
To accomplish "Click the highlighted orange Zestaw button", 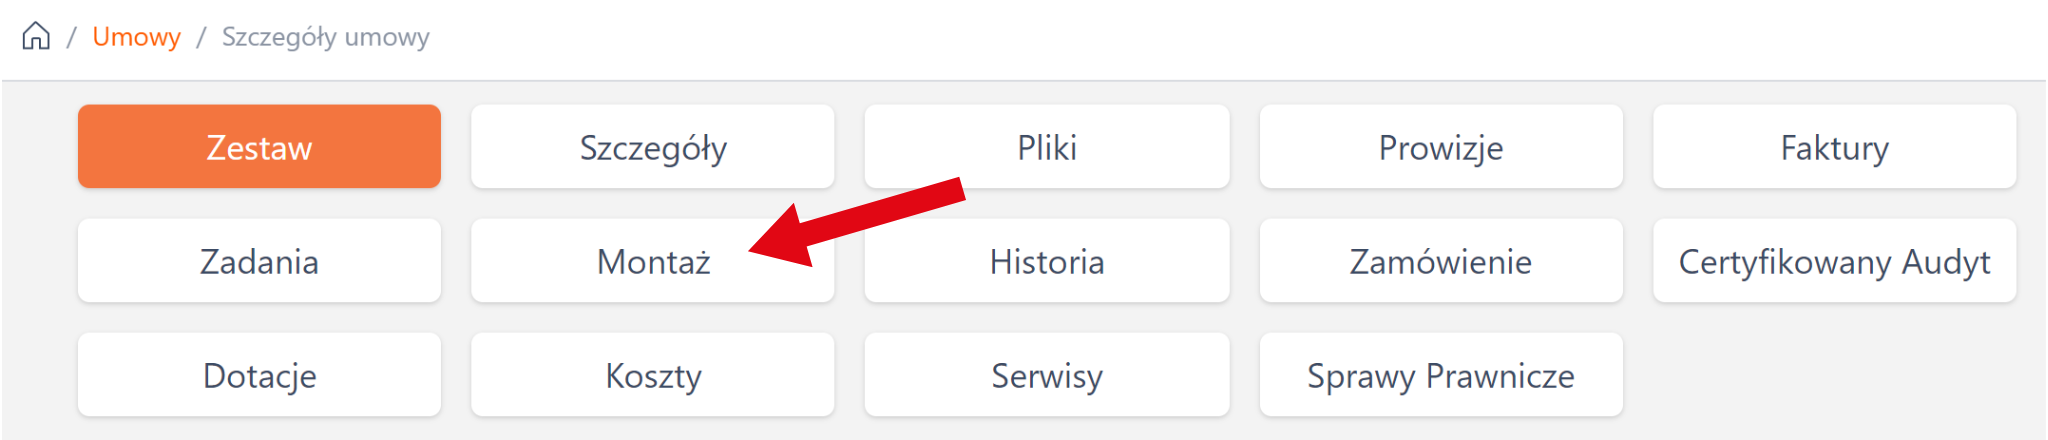I will (x=259, y=147).
